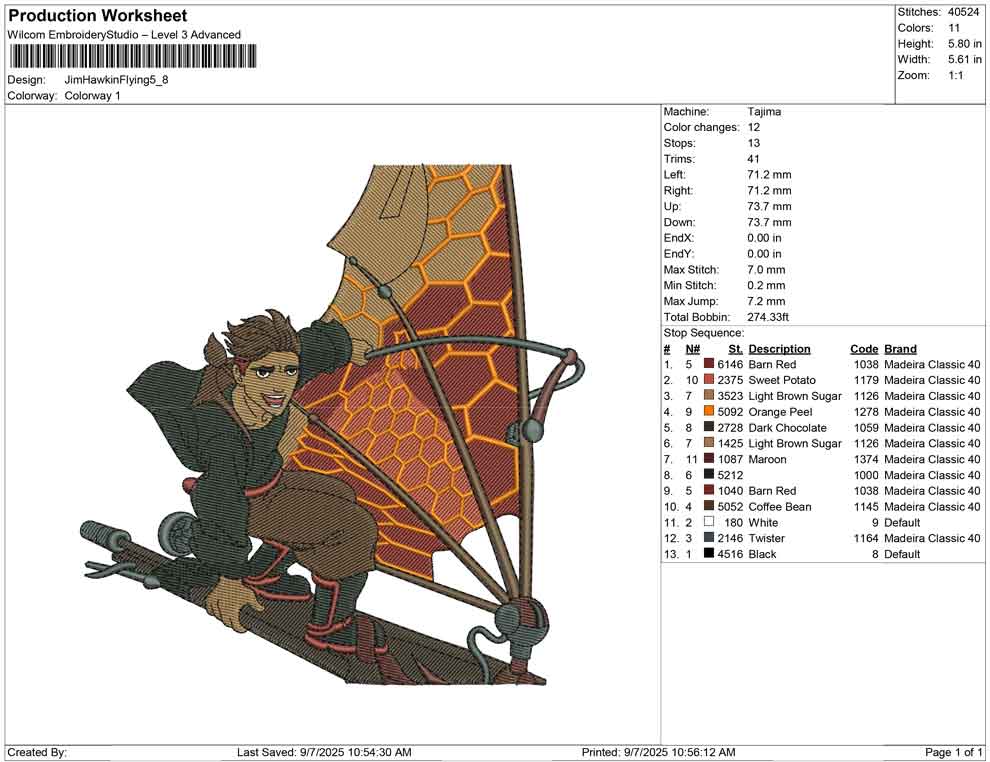Click the 'Stop Sequence:' label

(x=704, y=333)
